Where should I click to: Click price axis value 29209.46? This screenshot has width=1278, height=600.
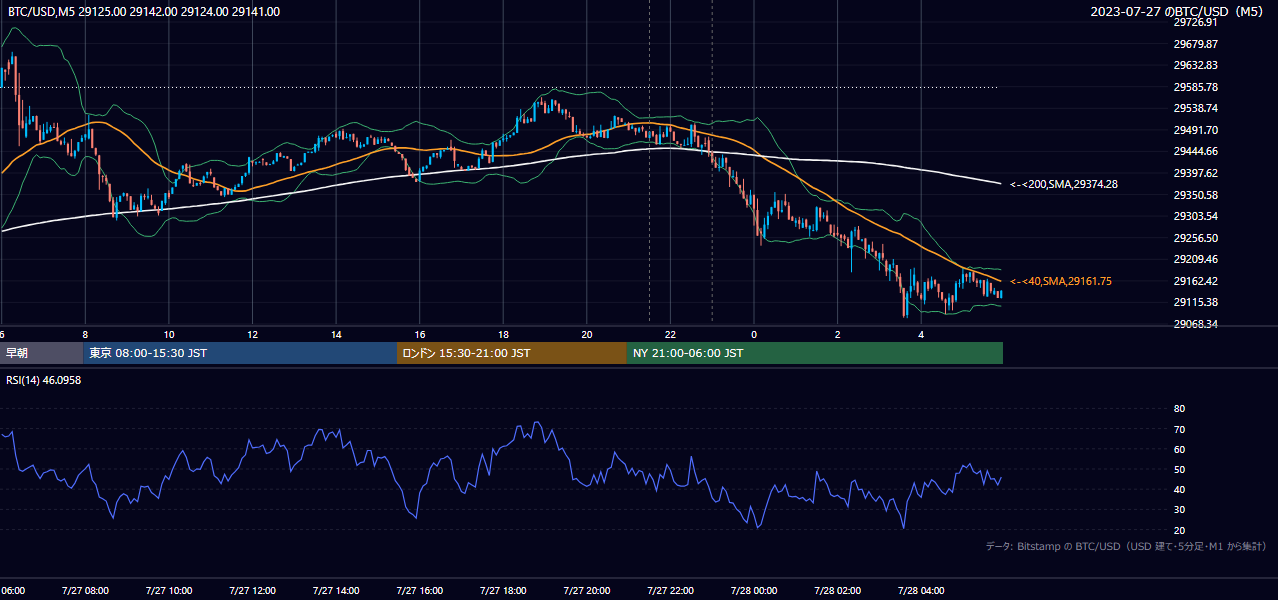coord(1195,259)
